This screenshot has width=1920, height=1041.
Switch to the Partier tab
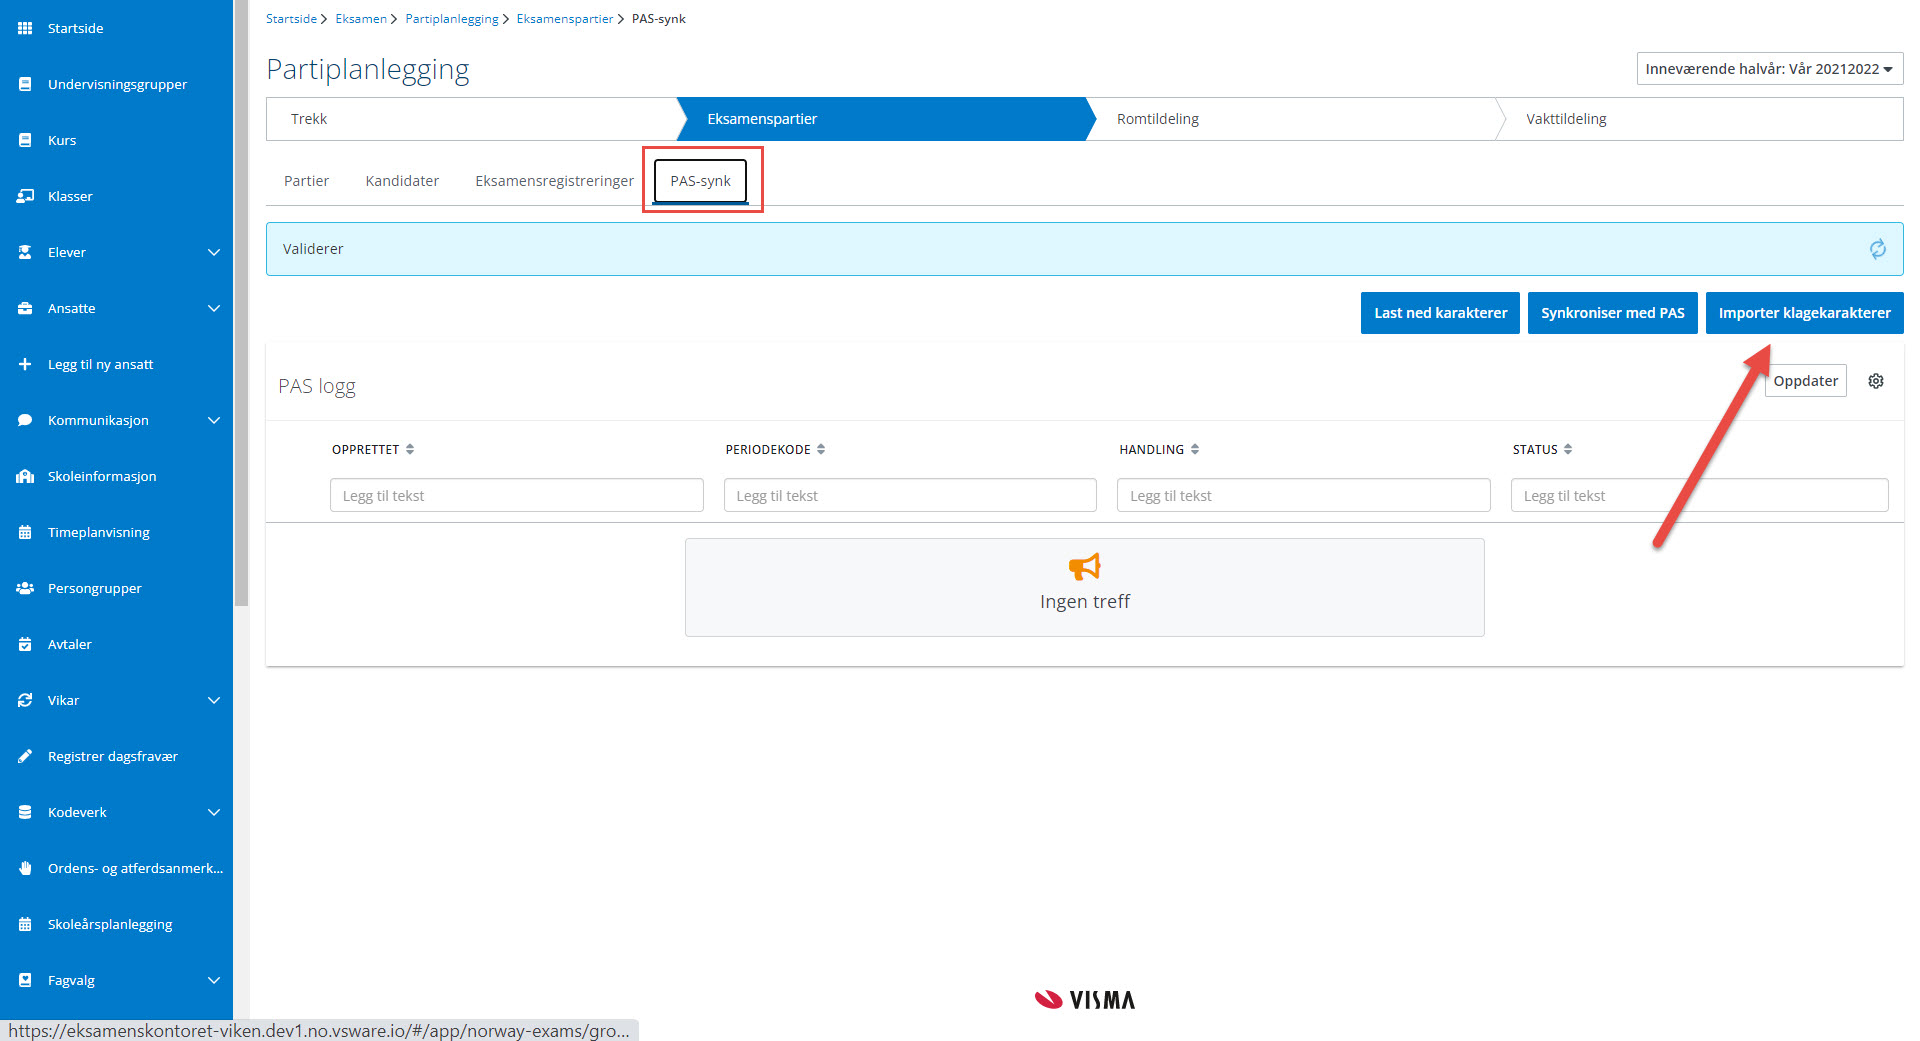[x=306, y=181]
